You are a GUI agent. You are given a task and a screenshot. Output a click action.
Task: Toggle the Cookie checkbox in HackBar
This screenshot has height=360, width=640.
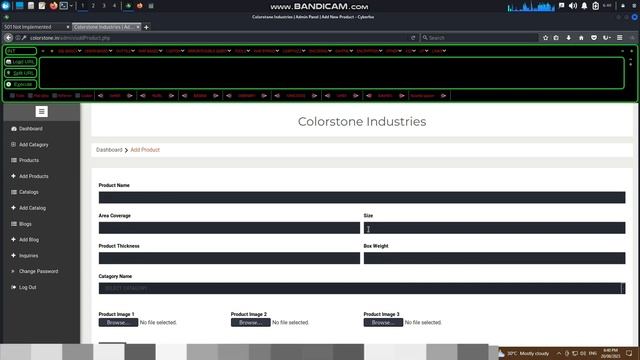(78, 96)
